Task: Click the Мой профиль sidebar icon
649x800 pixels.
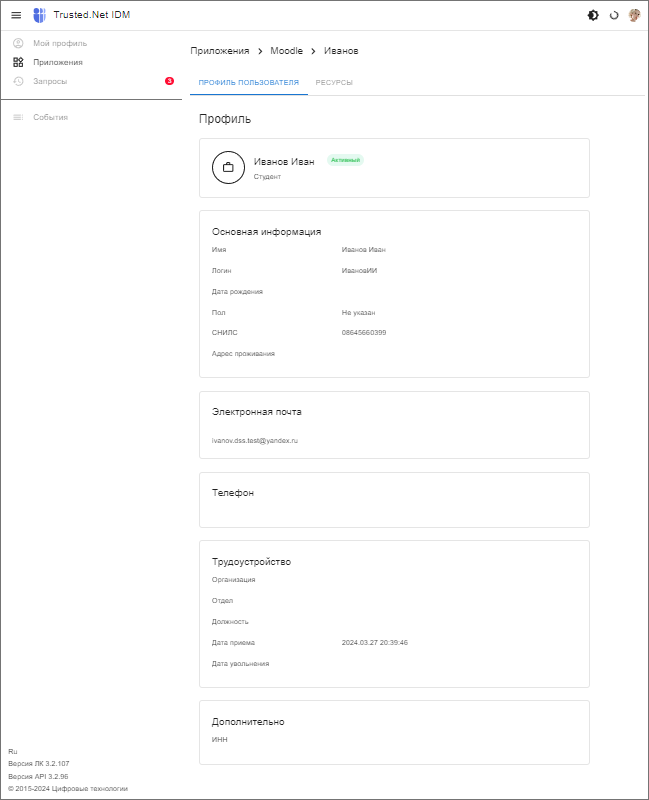Action: coord(18,43)
